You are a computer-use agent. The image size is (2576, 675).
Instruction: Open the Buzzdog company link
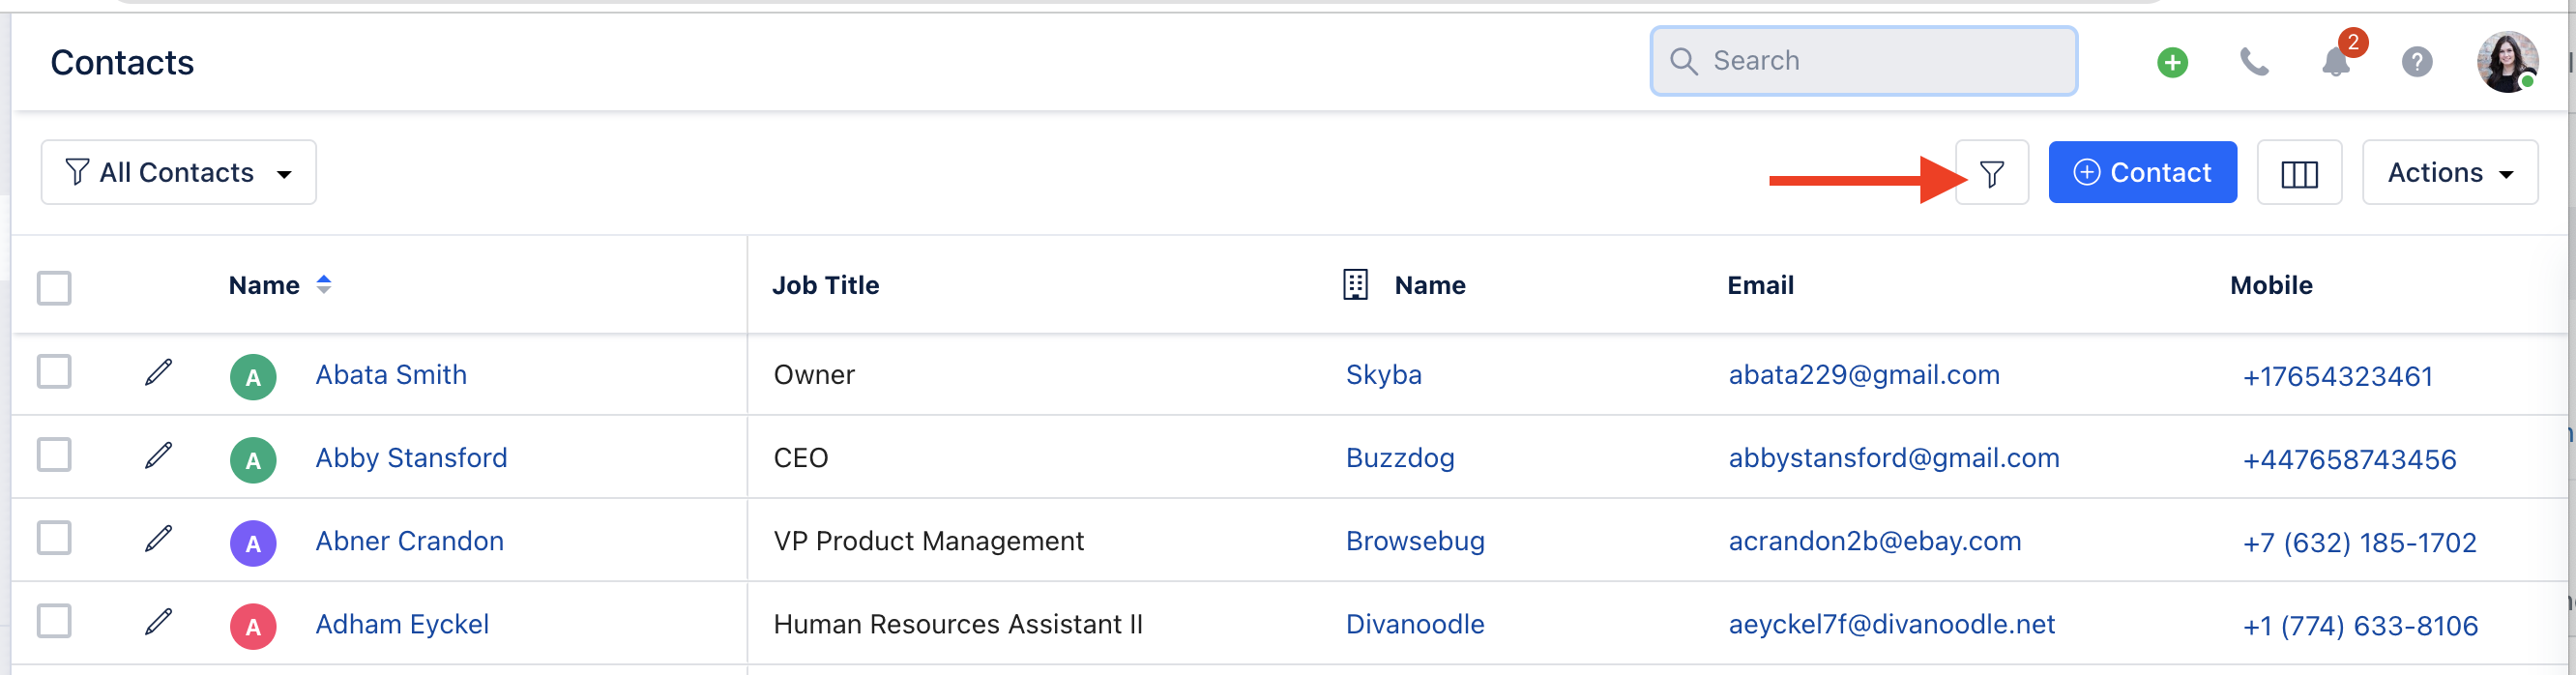tap(1399, 458)
